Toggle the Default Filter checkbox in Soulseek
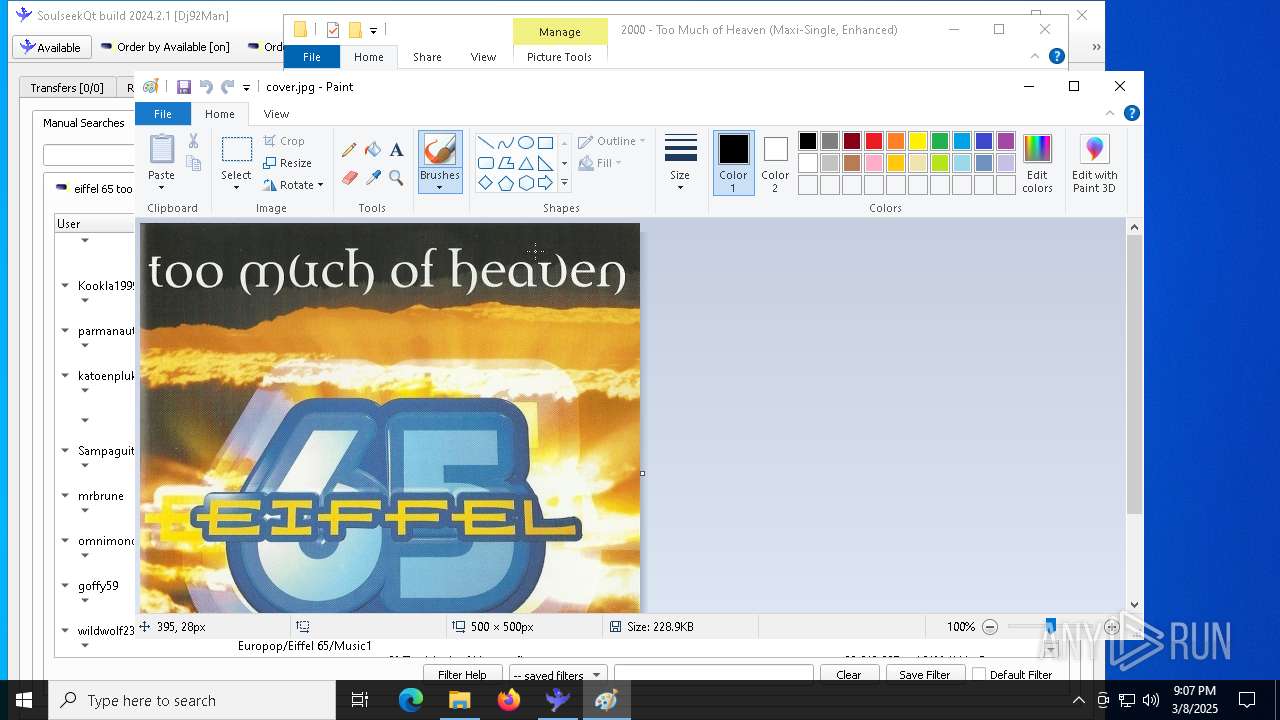This screenshot has width=1280, height=720. (x=979, y=675)
